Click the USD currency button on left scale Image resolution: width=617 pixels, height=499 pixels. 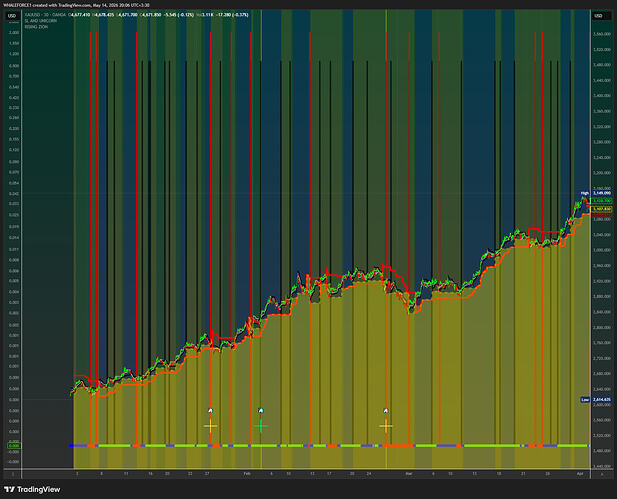pyautogui.click(x=12, y=16)
